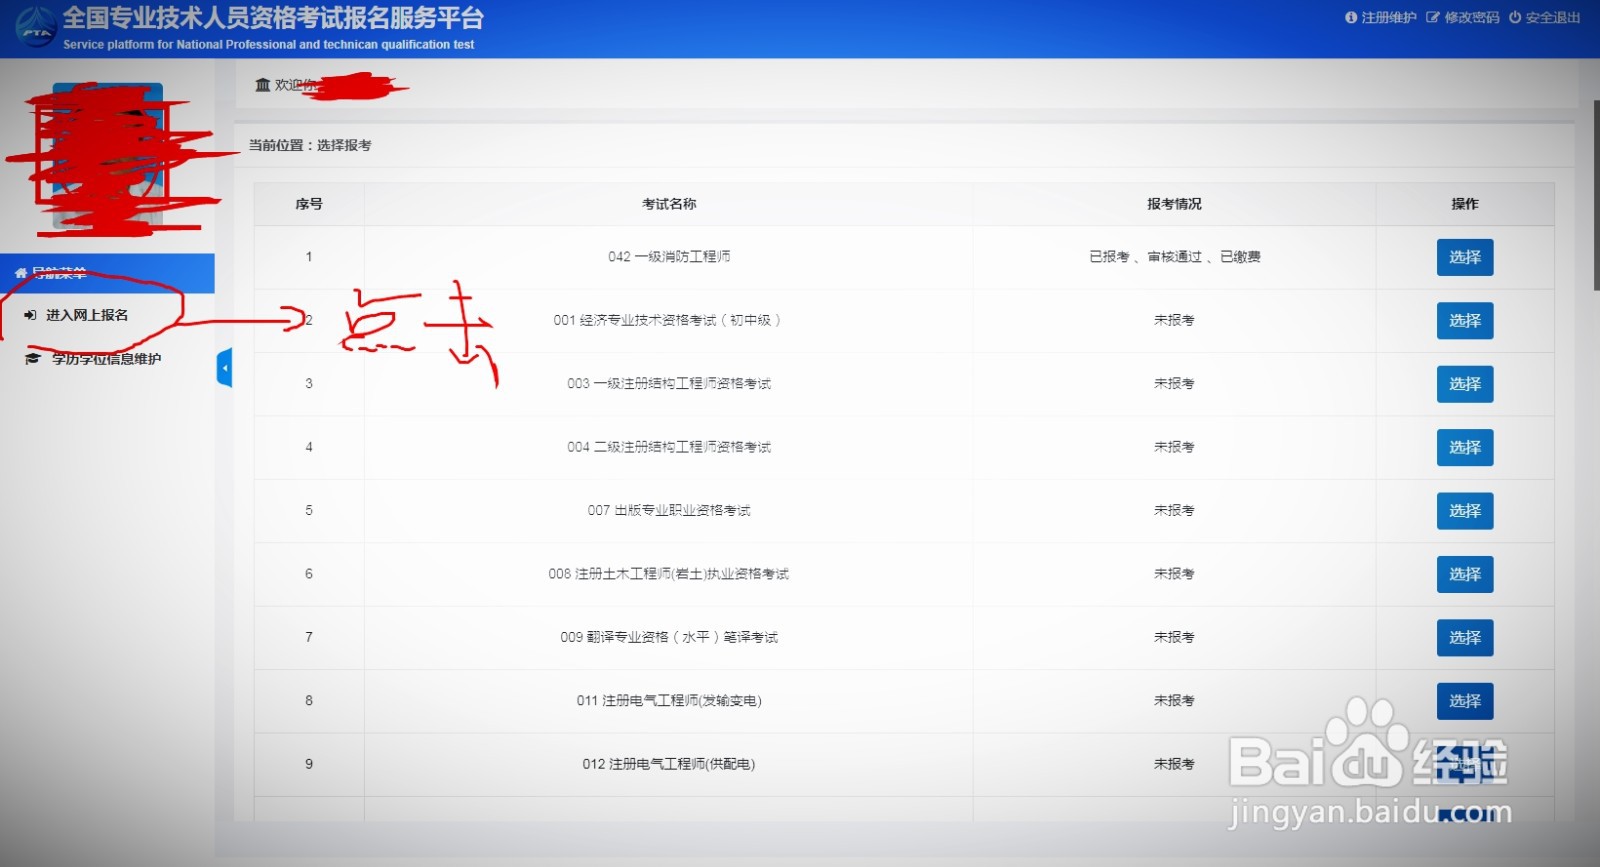Select exam 042 一级消防工程师
The image size is (1600, 867).
coord(1465,257)
